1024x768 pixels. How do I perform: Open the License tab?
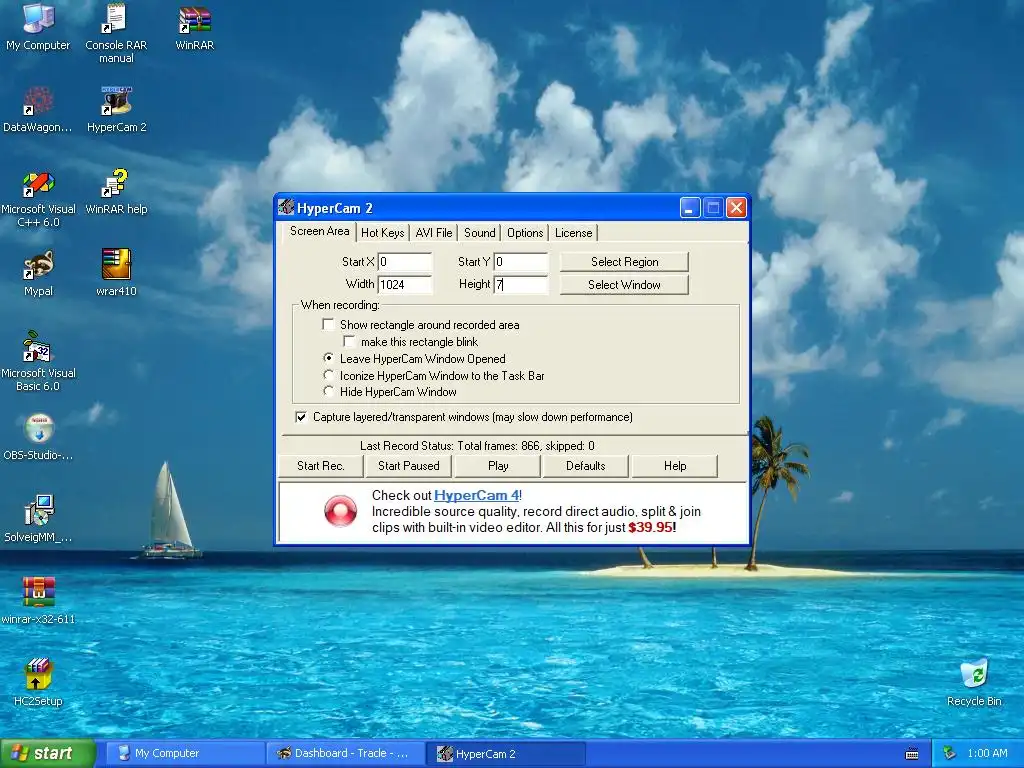click(573, 232)
